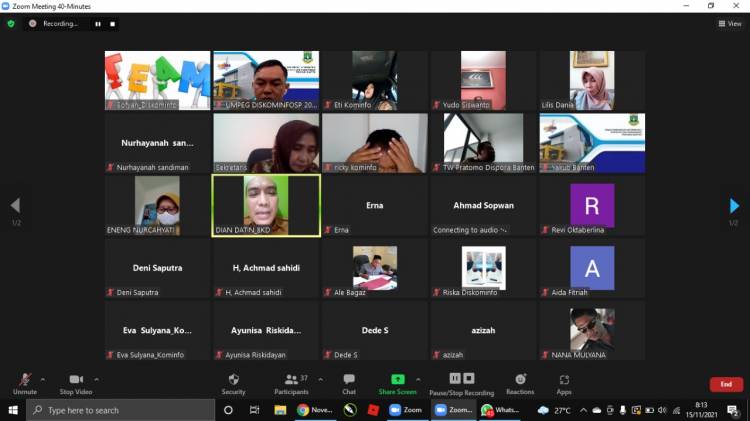Open the volume control in system tray
The image size is (750, 421).
click(x=662, y=410)
